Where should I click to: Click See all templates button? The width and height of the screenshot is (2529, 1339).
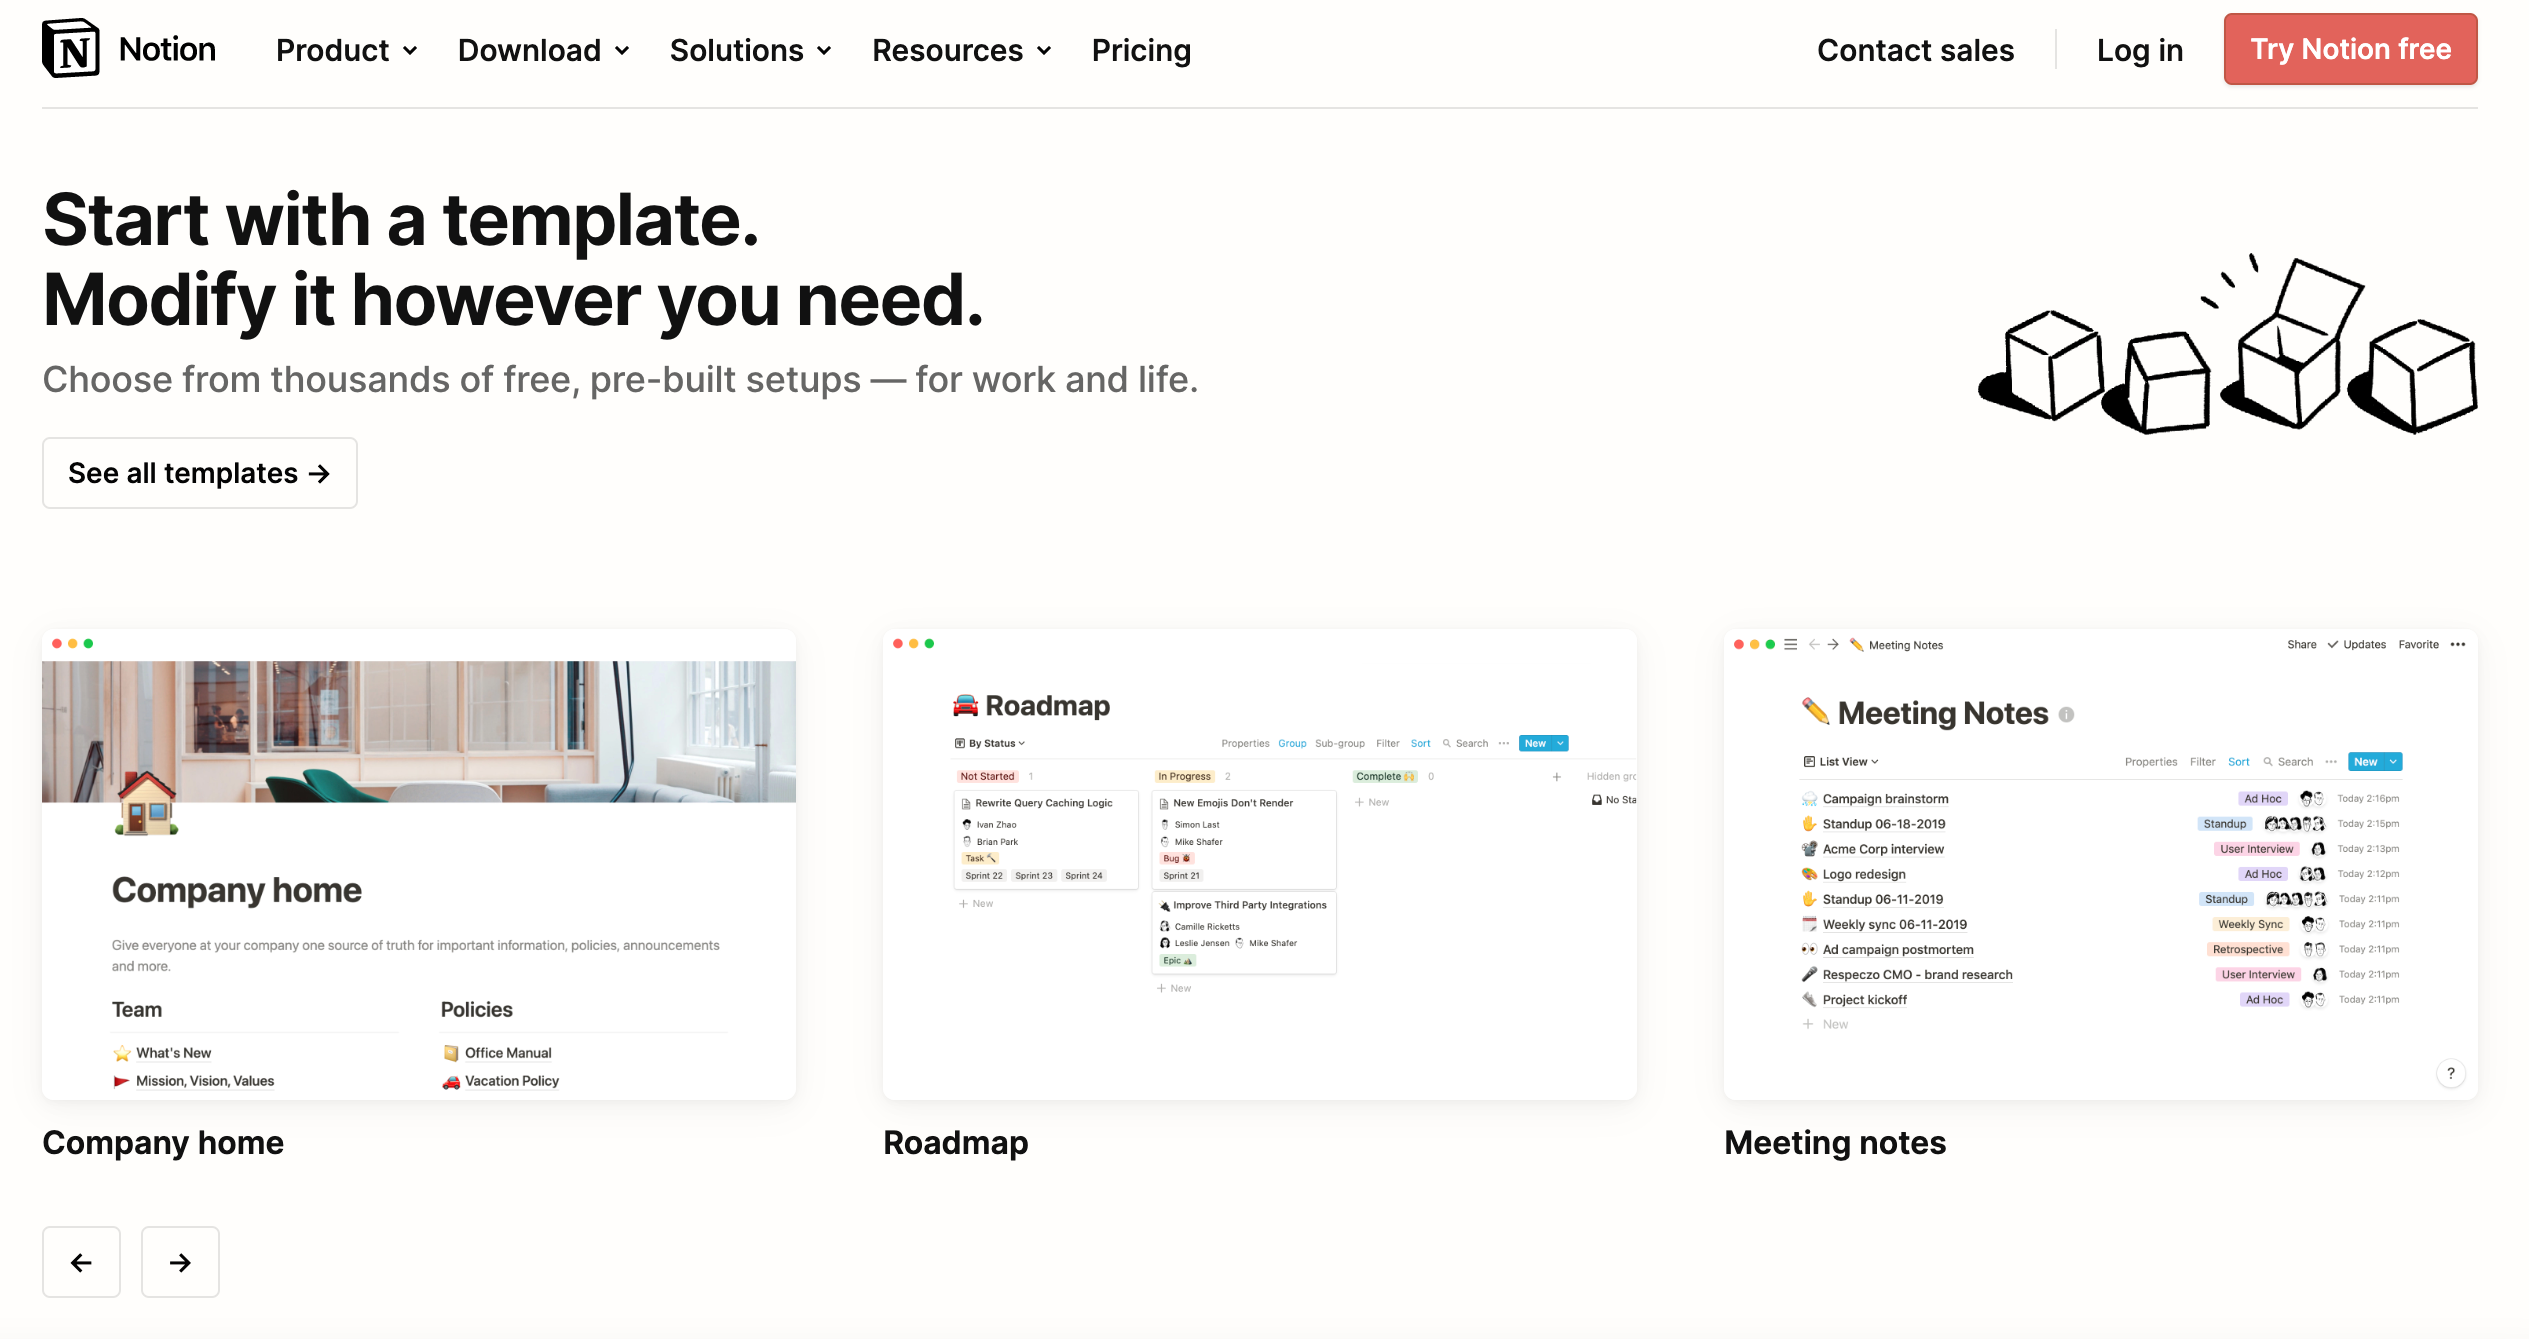[x=199, y=473]
